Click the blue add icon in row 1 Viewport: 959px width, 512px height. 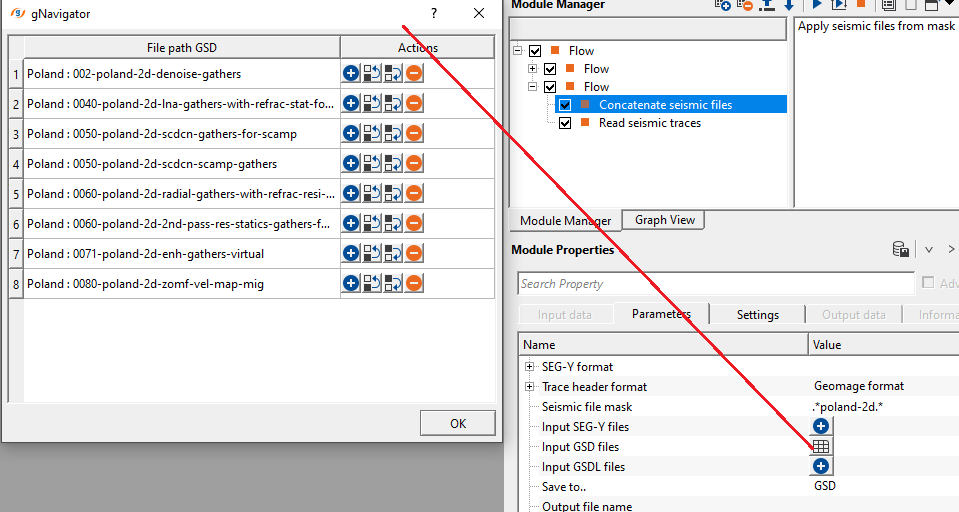(351, 73)
